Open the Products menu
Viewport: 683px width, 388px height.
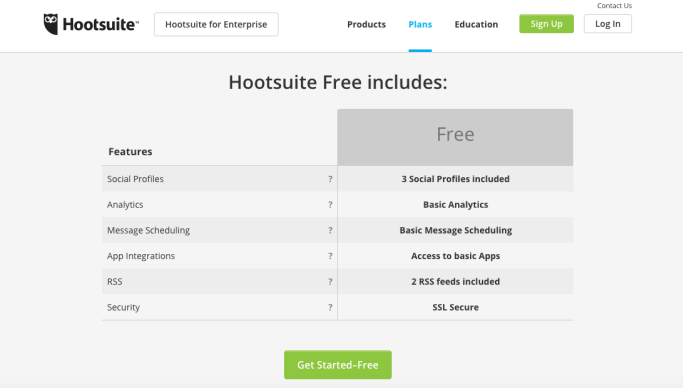coord(366,24)
